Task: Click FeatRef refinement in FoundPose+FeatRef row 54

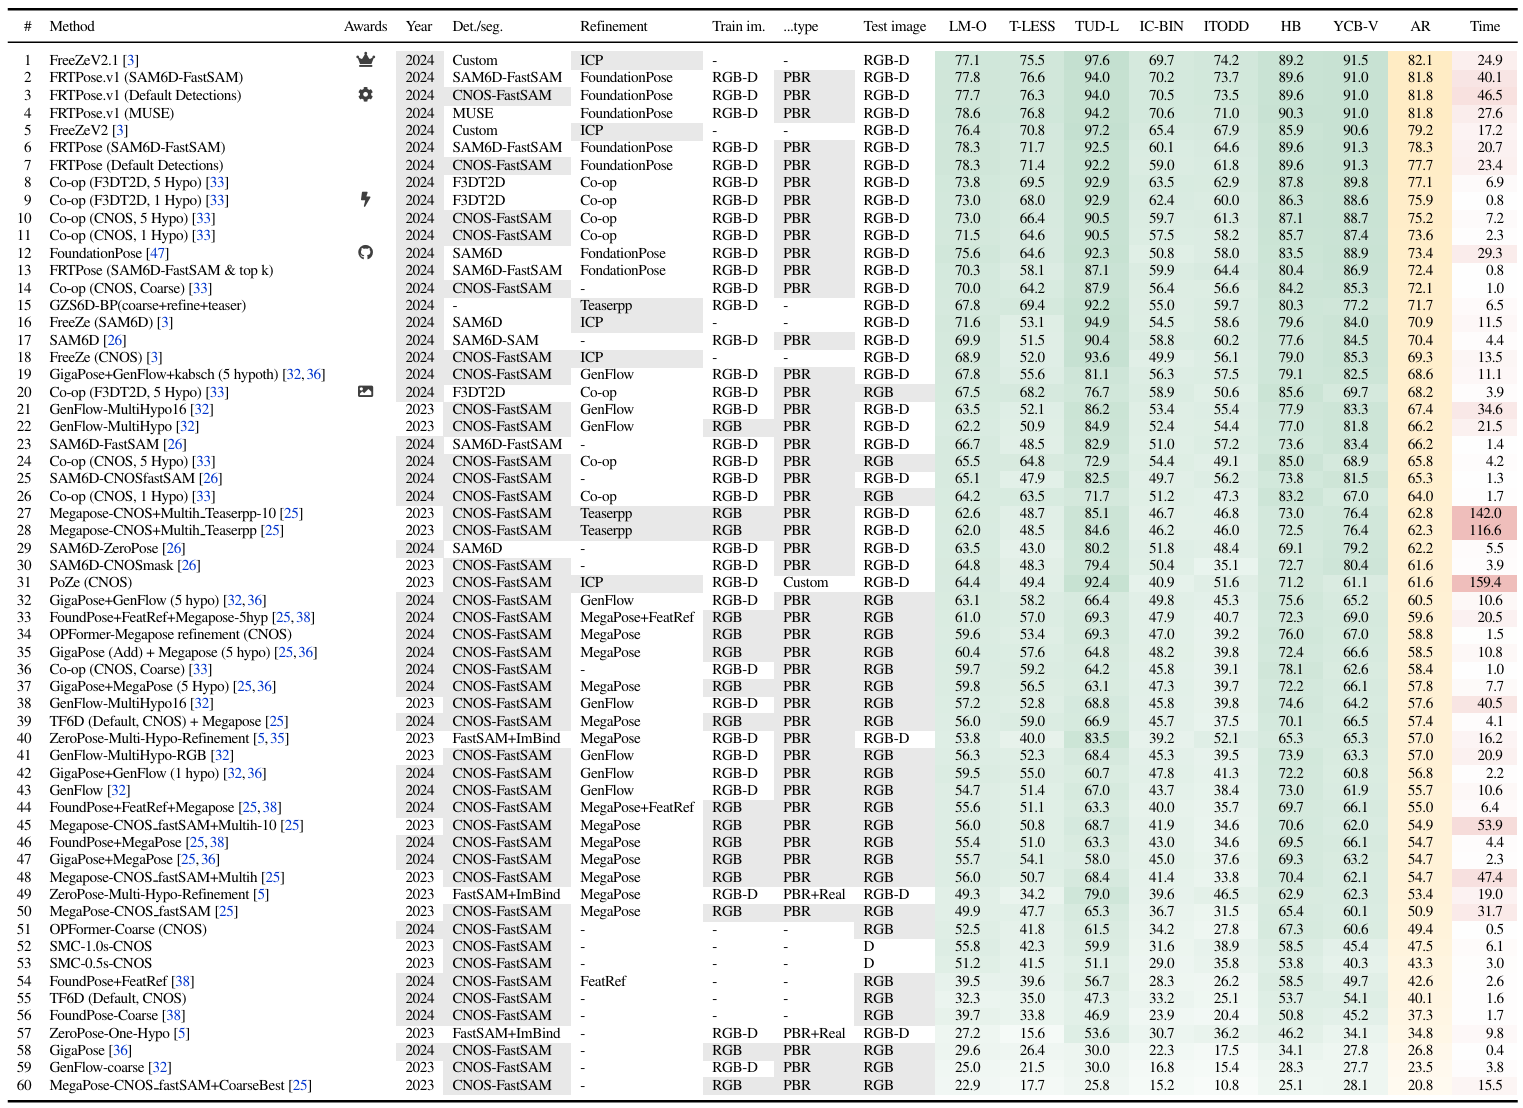Action: (603, 981)
